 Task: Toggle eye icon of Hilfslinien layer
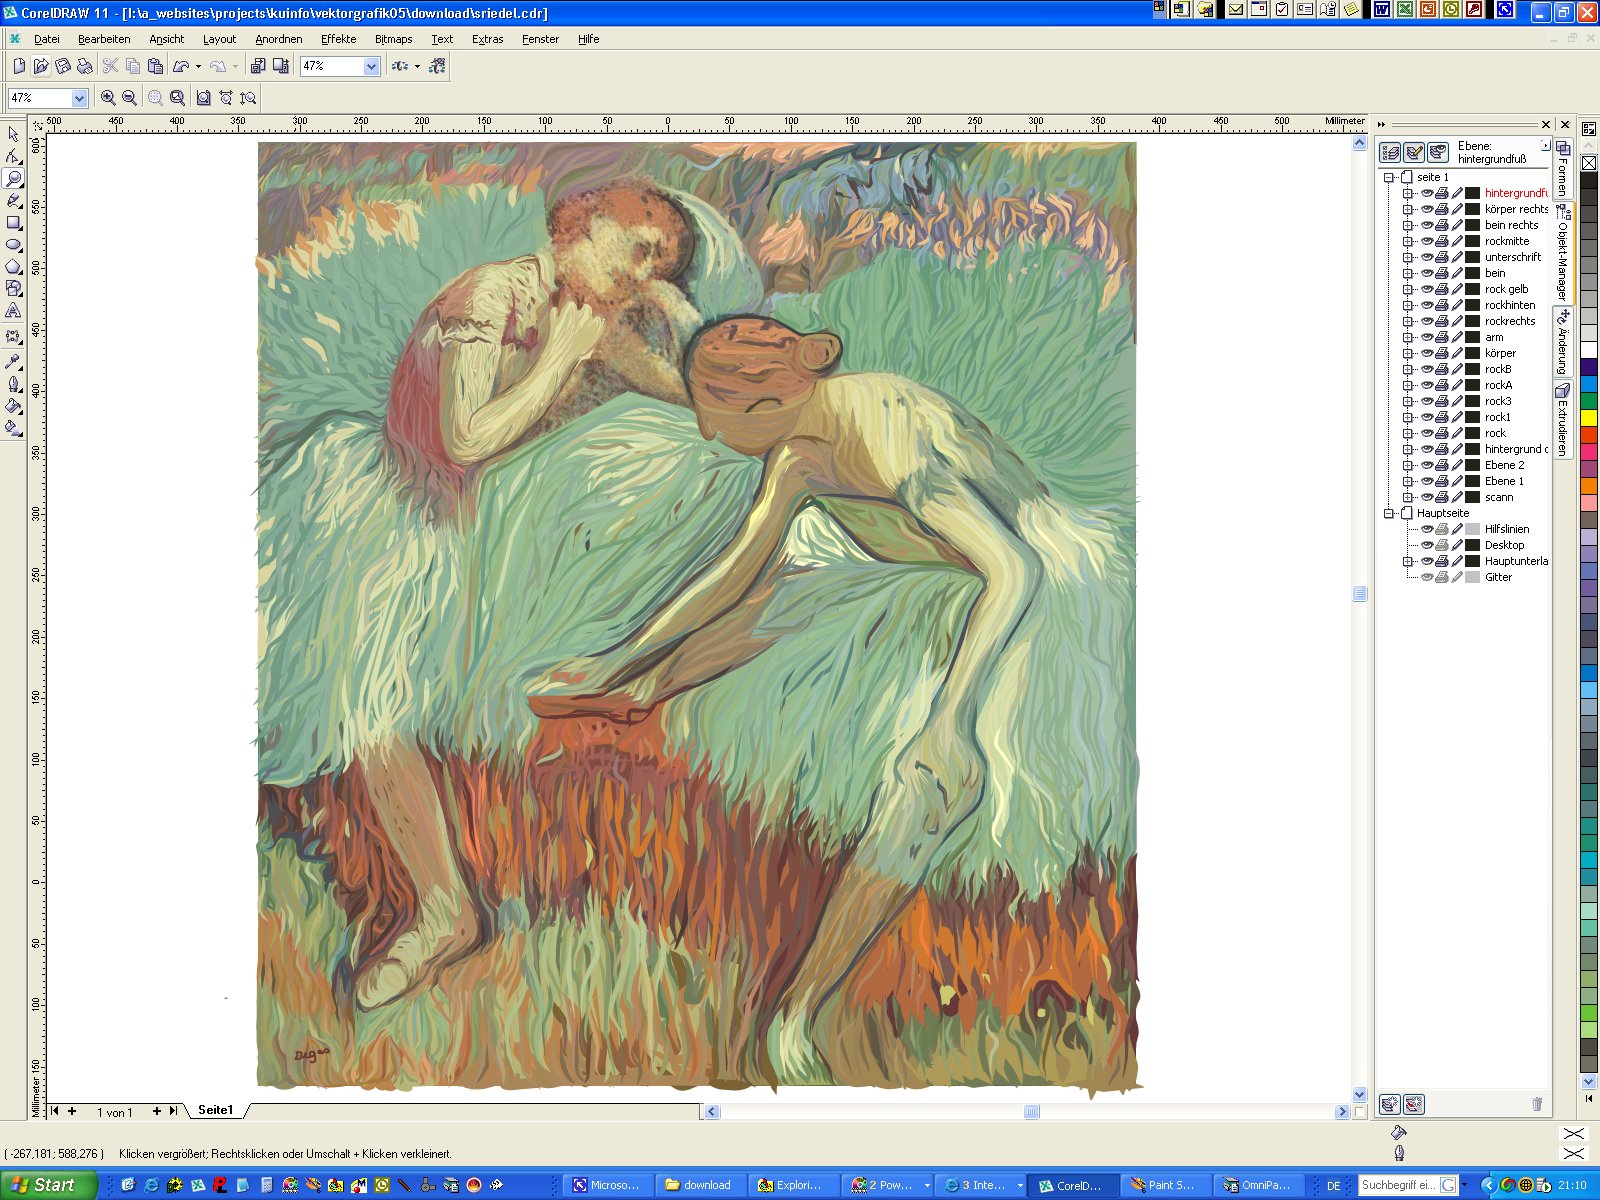1427,529
